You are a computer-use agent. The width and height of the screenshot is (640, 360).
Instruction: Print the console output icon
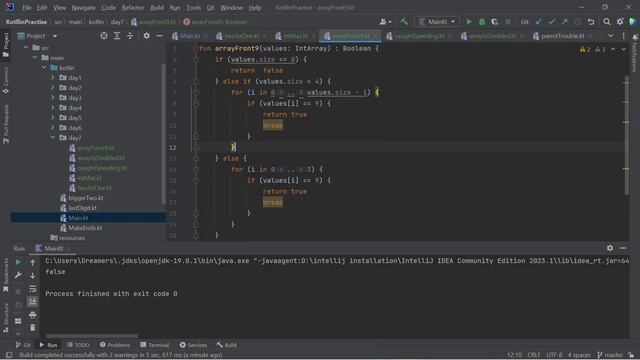click(33, 315)
